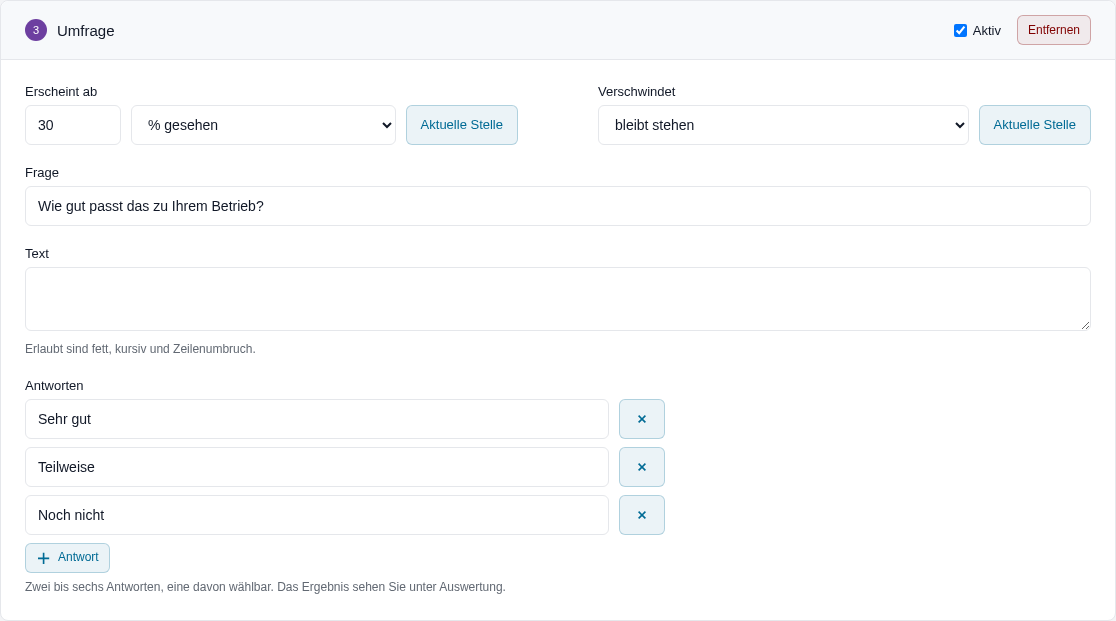
Task: Click the Entfernen button
Action: [x=1053, y=30]
